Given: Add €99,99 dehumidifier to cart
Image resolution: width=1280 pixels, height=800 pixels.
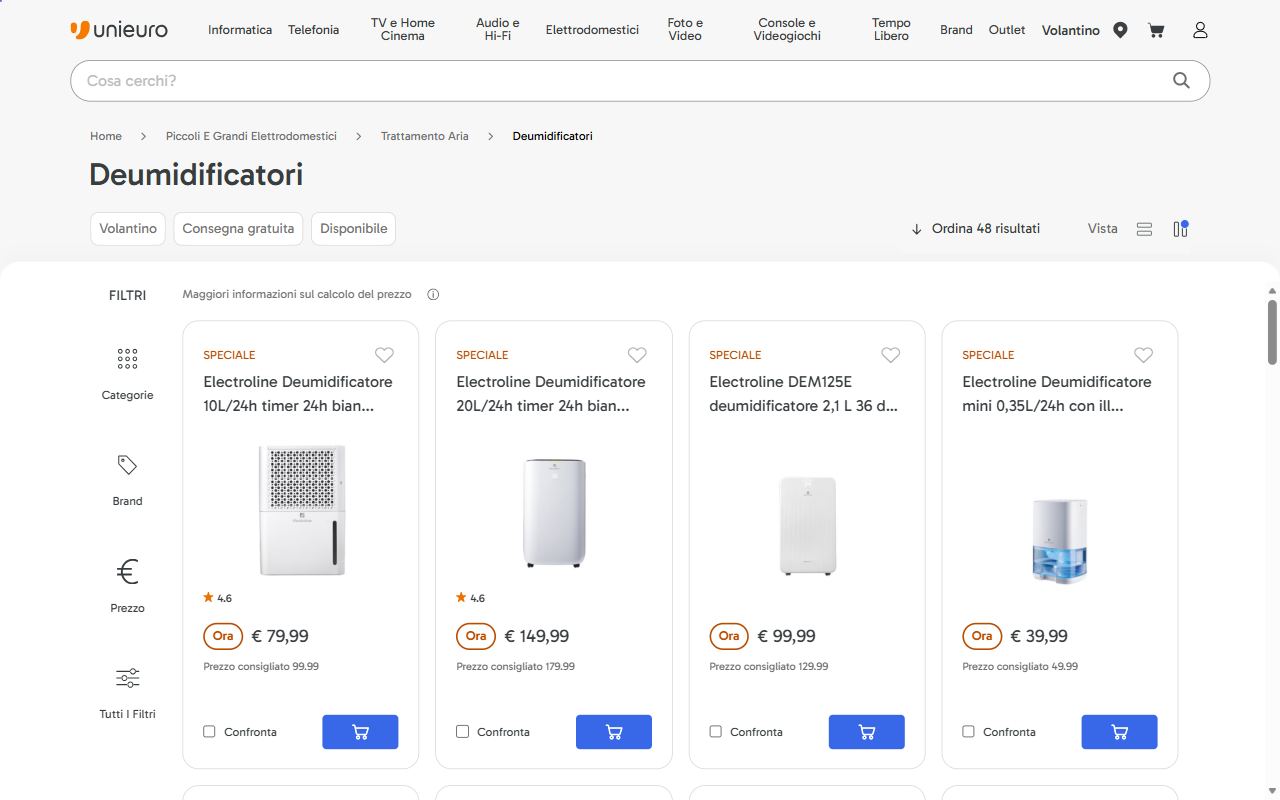Looking at the screenshot, I should tap(866, 732).
